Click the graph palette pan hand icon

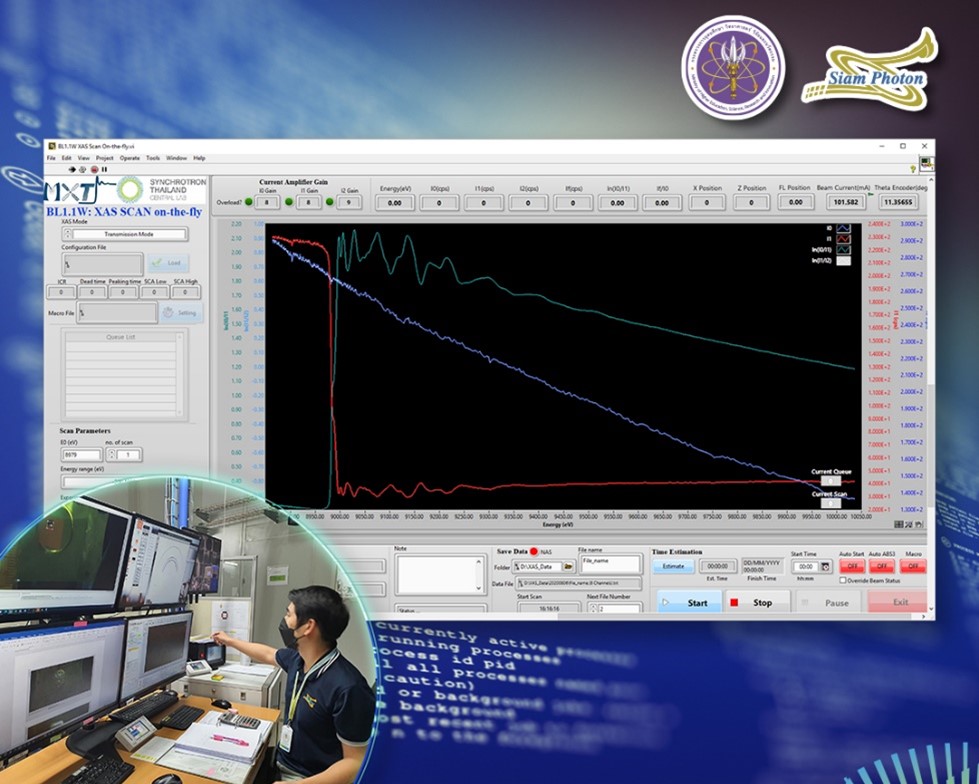[x=918, y=524]
